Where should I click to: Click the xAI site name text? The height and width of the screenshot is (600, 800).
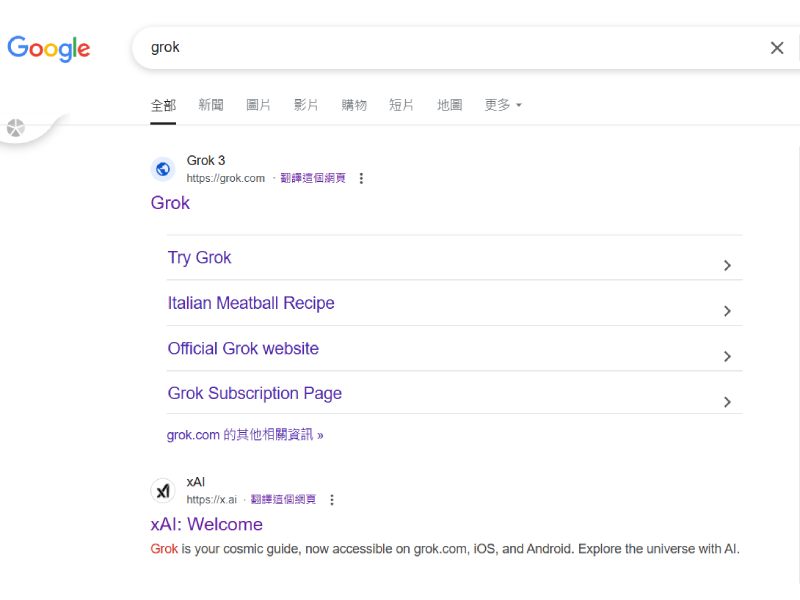[196, 482]
